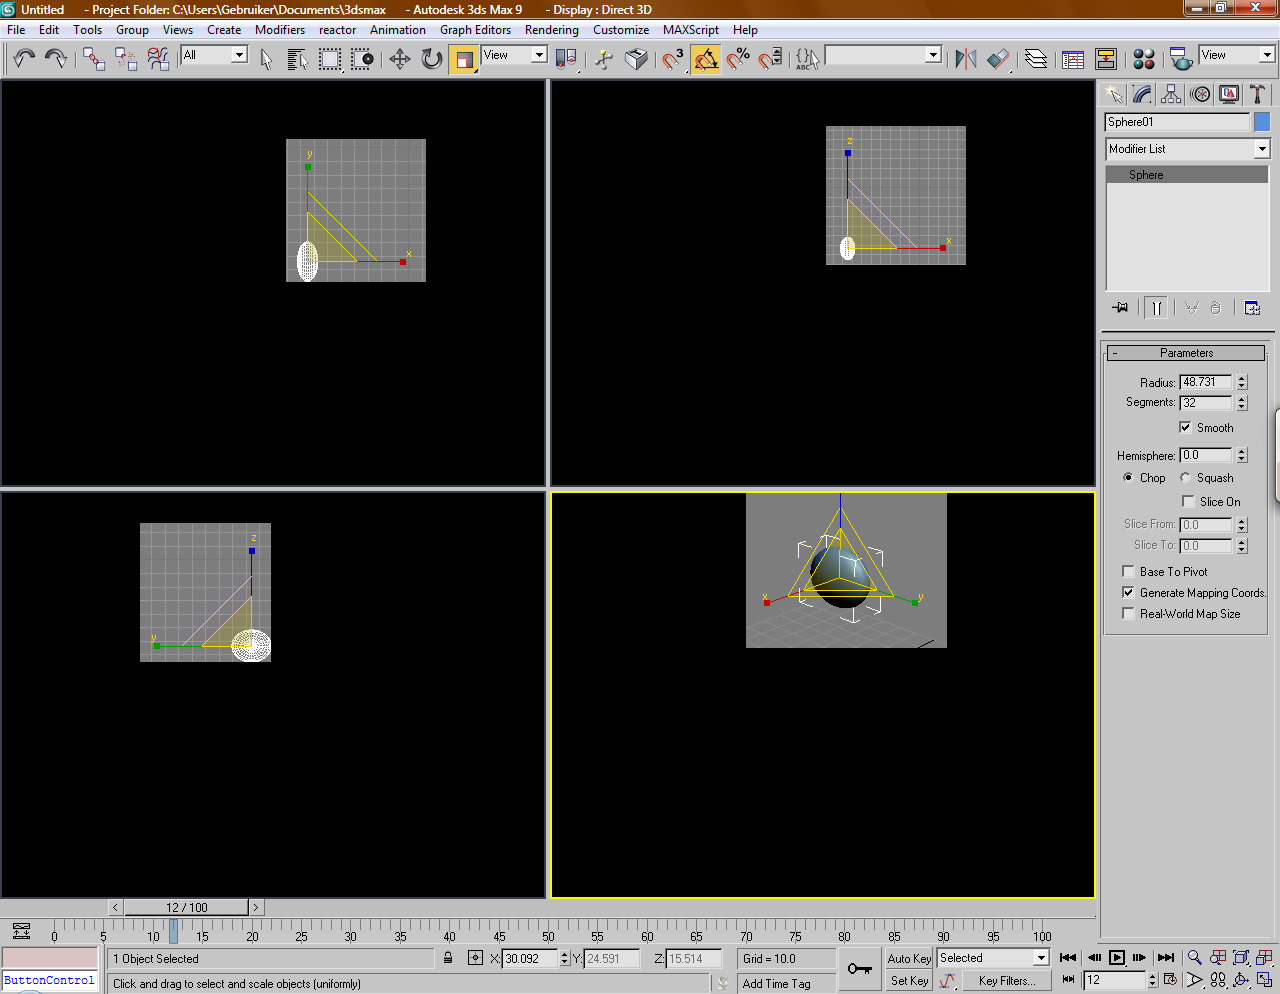This screenshot has width=1280, height=994.
Task: Activate the Select and Rotate tool
Action: click(x=431, y=59)
